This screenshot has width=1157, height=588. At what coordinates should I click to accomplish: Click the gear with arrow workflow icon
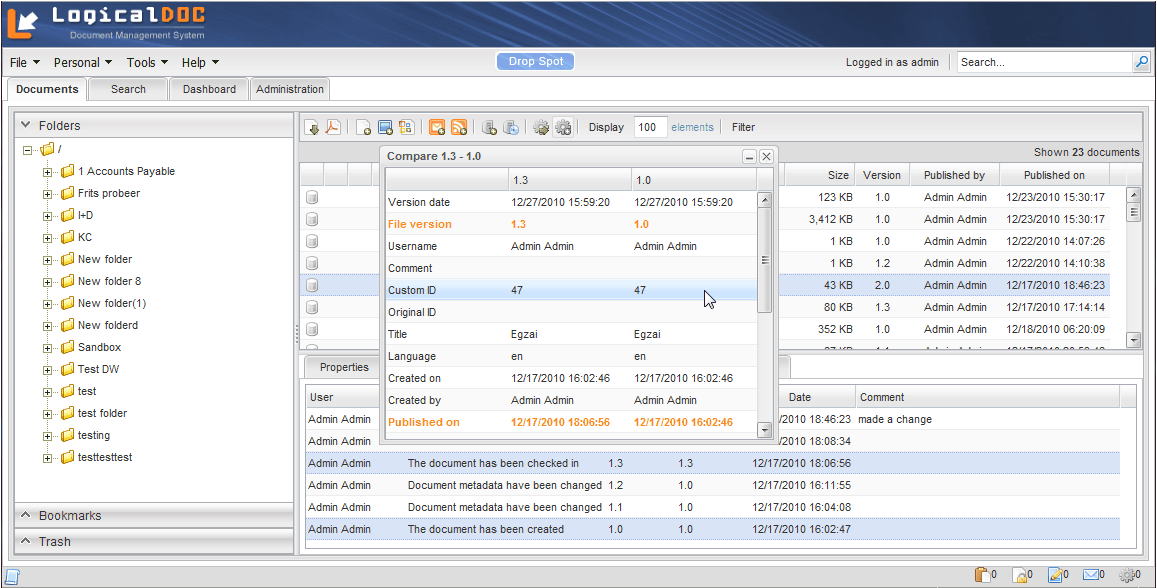[541, 128]
